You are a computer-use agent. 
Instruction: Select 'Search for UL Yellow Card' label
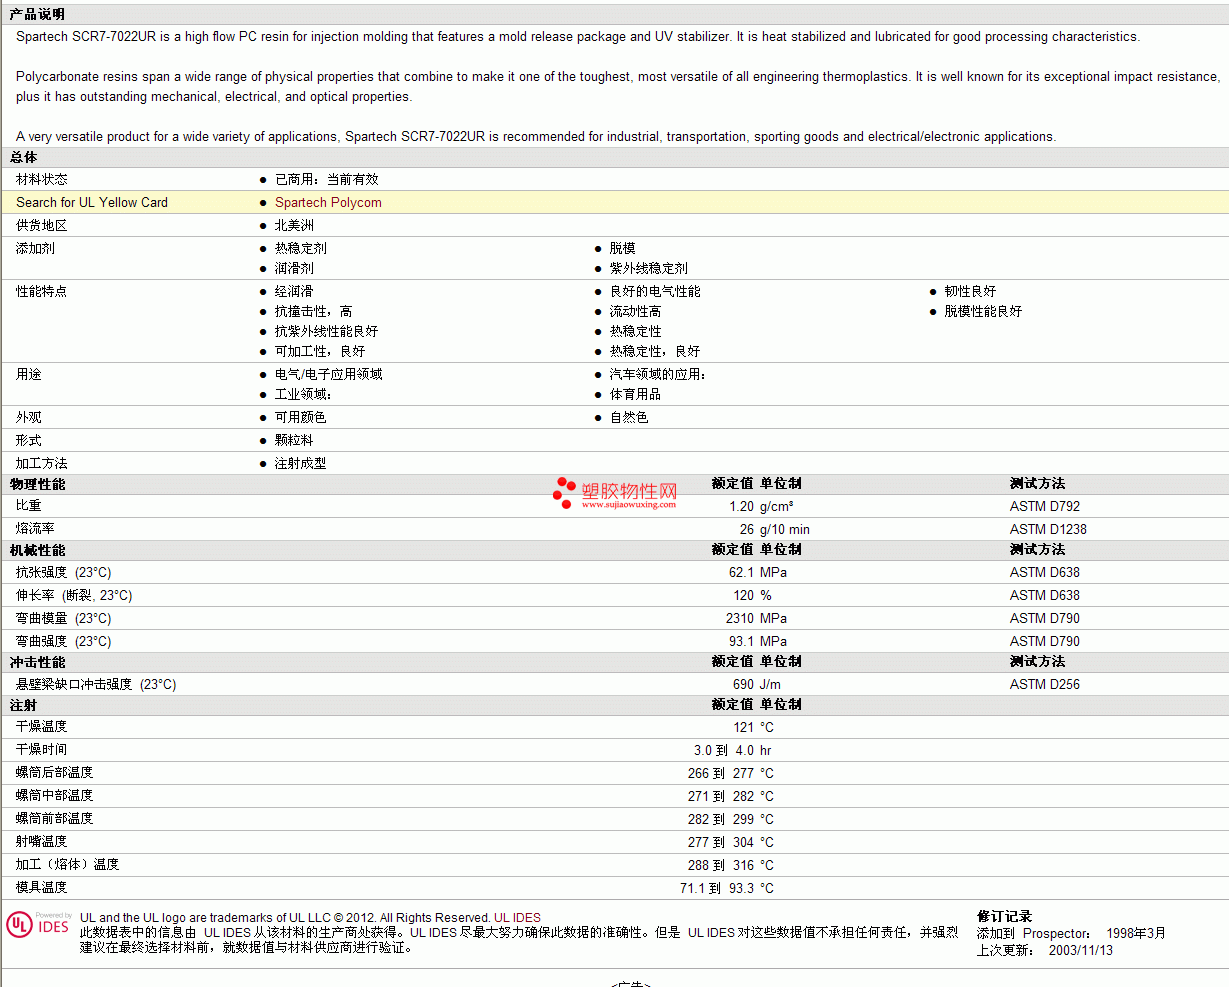click(92, 202)
